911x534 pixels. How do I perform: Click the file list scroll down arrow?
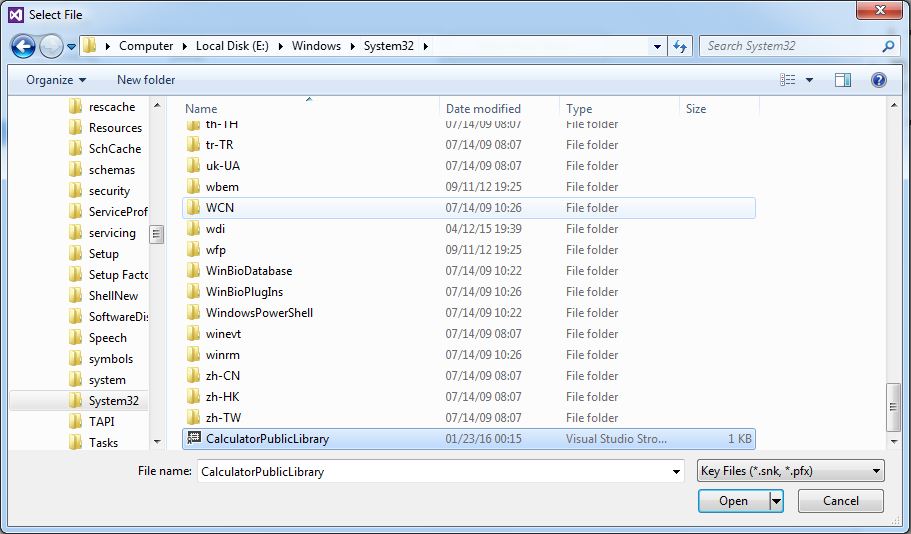894,442
